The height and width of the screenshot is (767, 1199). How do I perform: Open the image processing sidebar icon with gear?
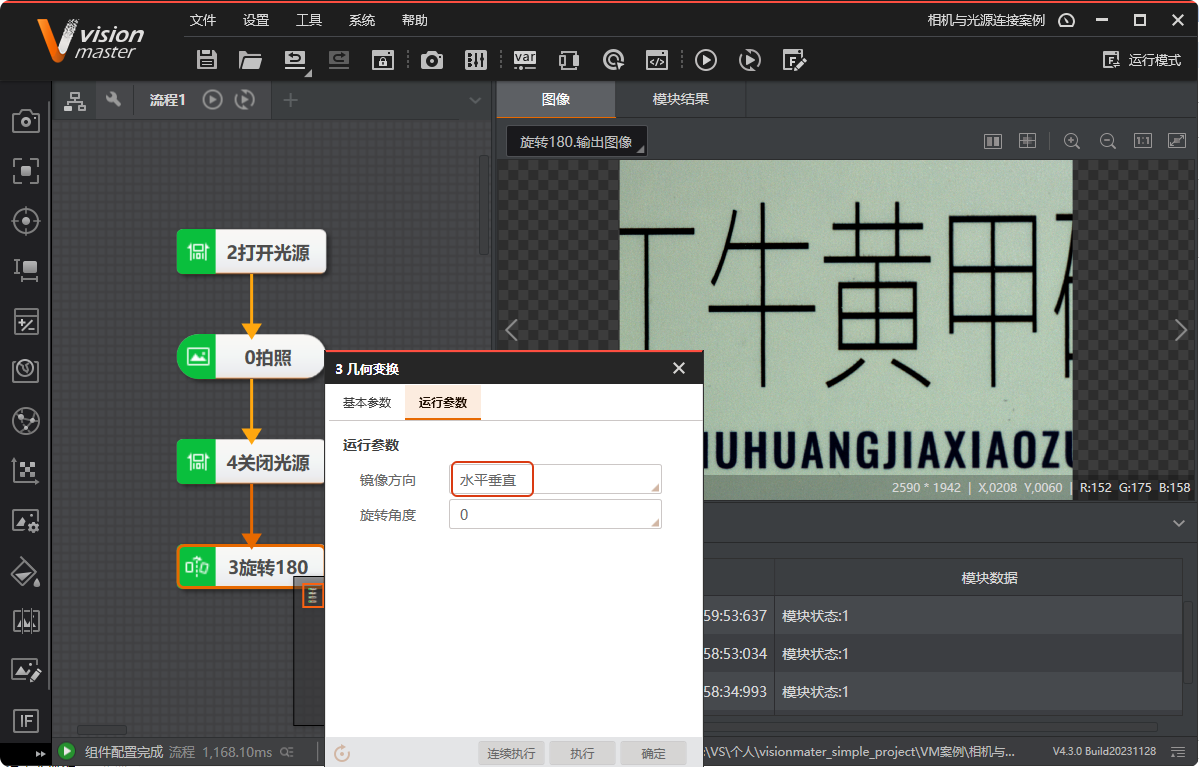[26, 521]
